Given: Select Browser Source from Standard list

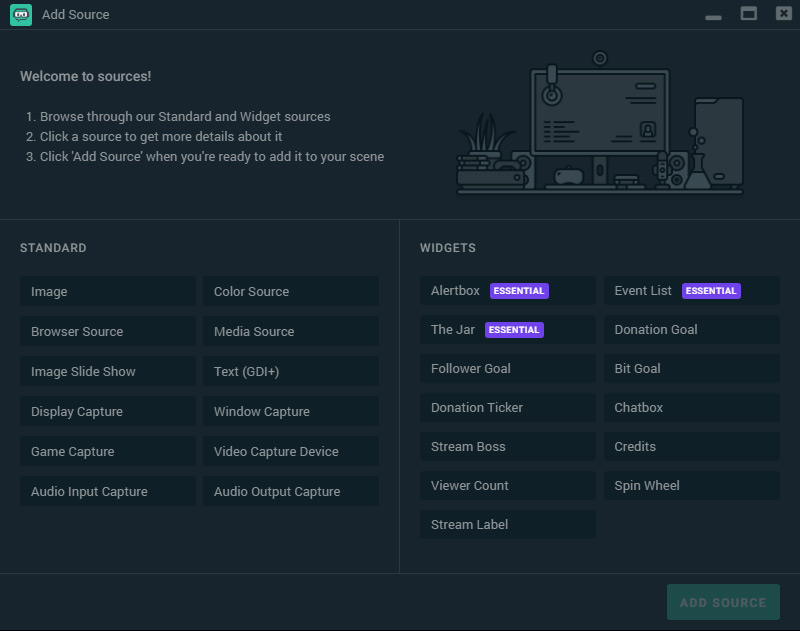Looking at the screenshot, I should click(x=107, y=331).
